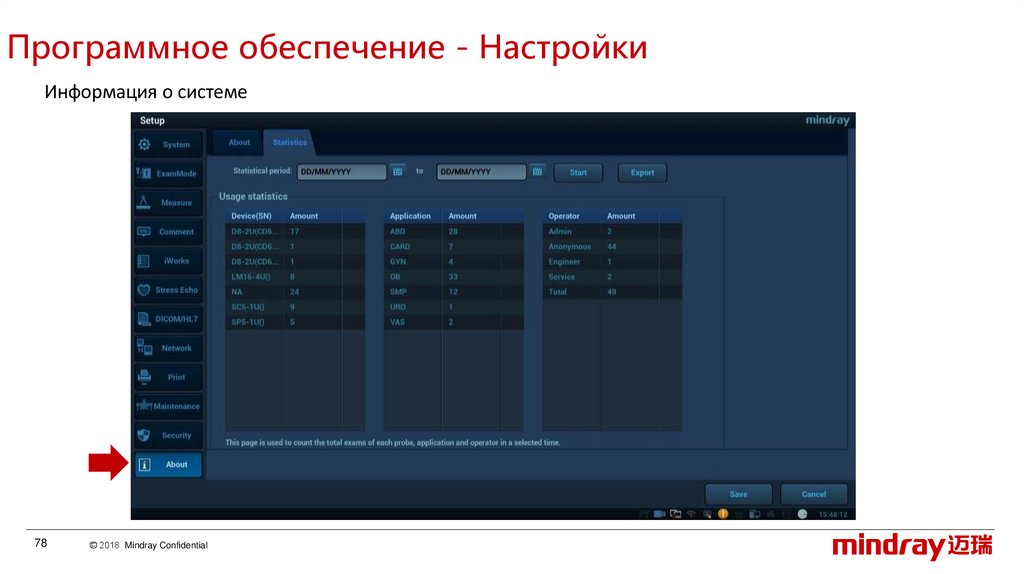This screenshot has height=574, width=1024.
Task: Open the Comment settings page
Action: click(168, 232)
